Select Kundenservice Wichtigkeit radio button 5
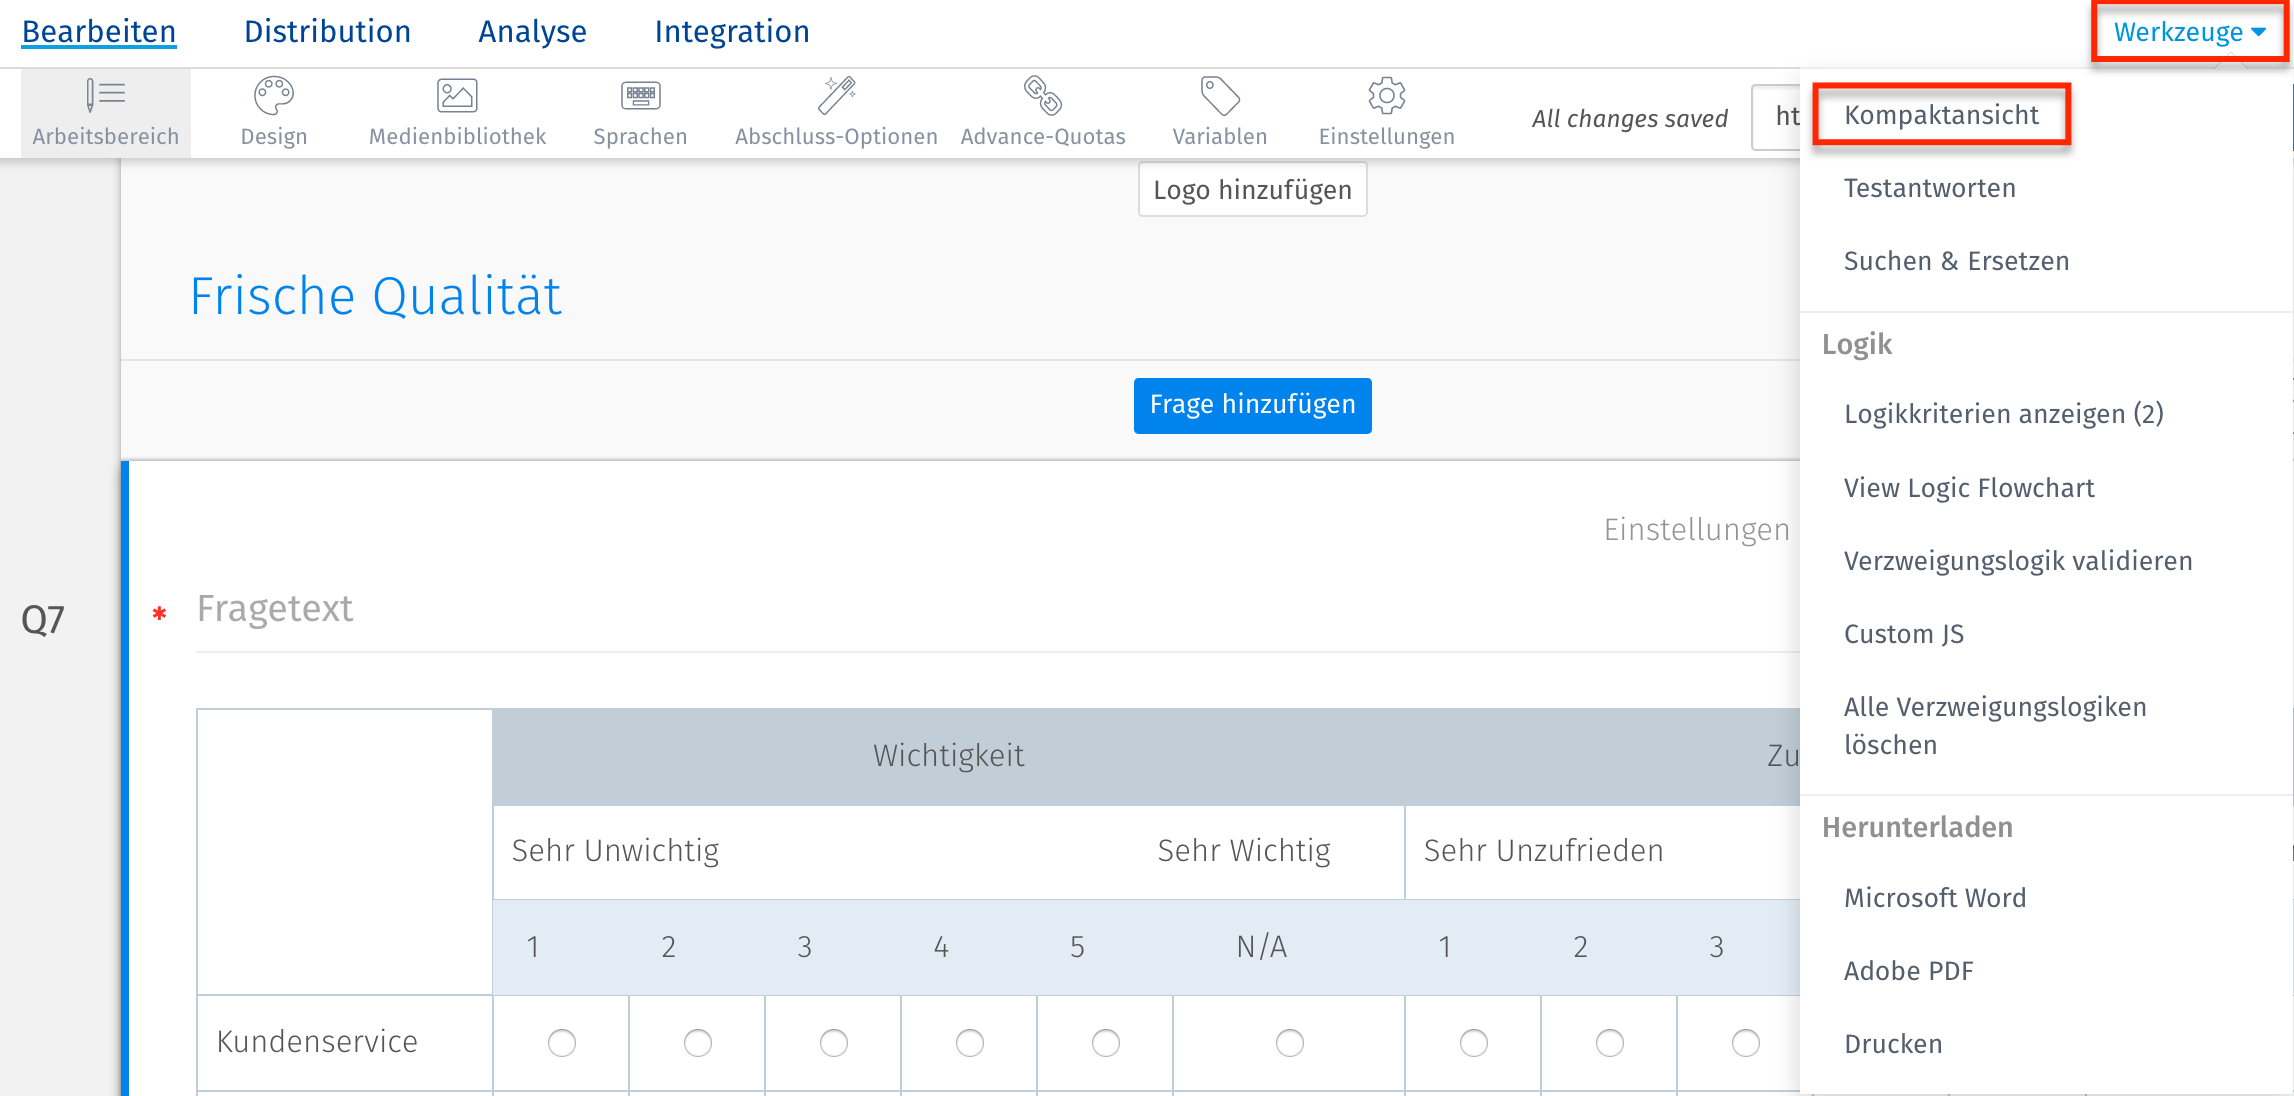Viewport: 2294px width, 1096px height. (1105, 1043)
